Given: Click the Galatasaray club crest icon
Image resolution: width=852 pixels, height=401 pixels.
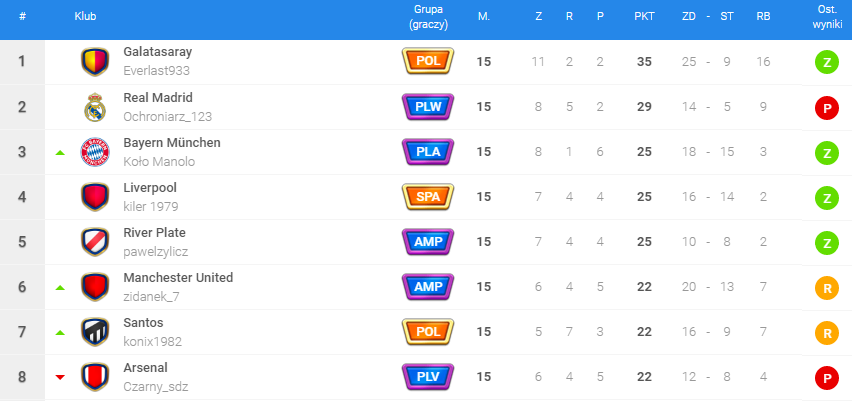Looking at the screenshot, I should click(94, 62).
